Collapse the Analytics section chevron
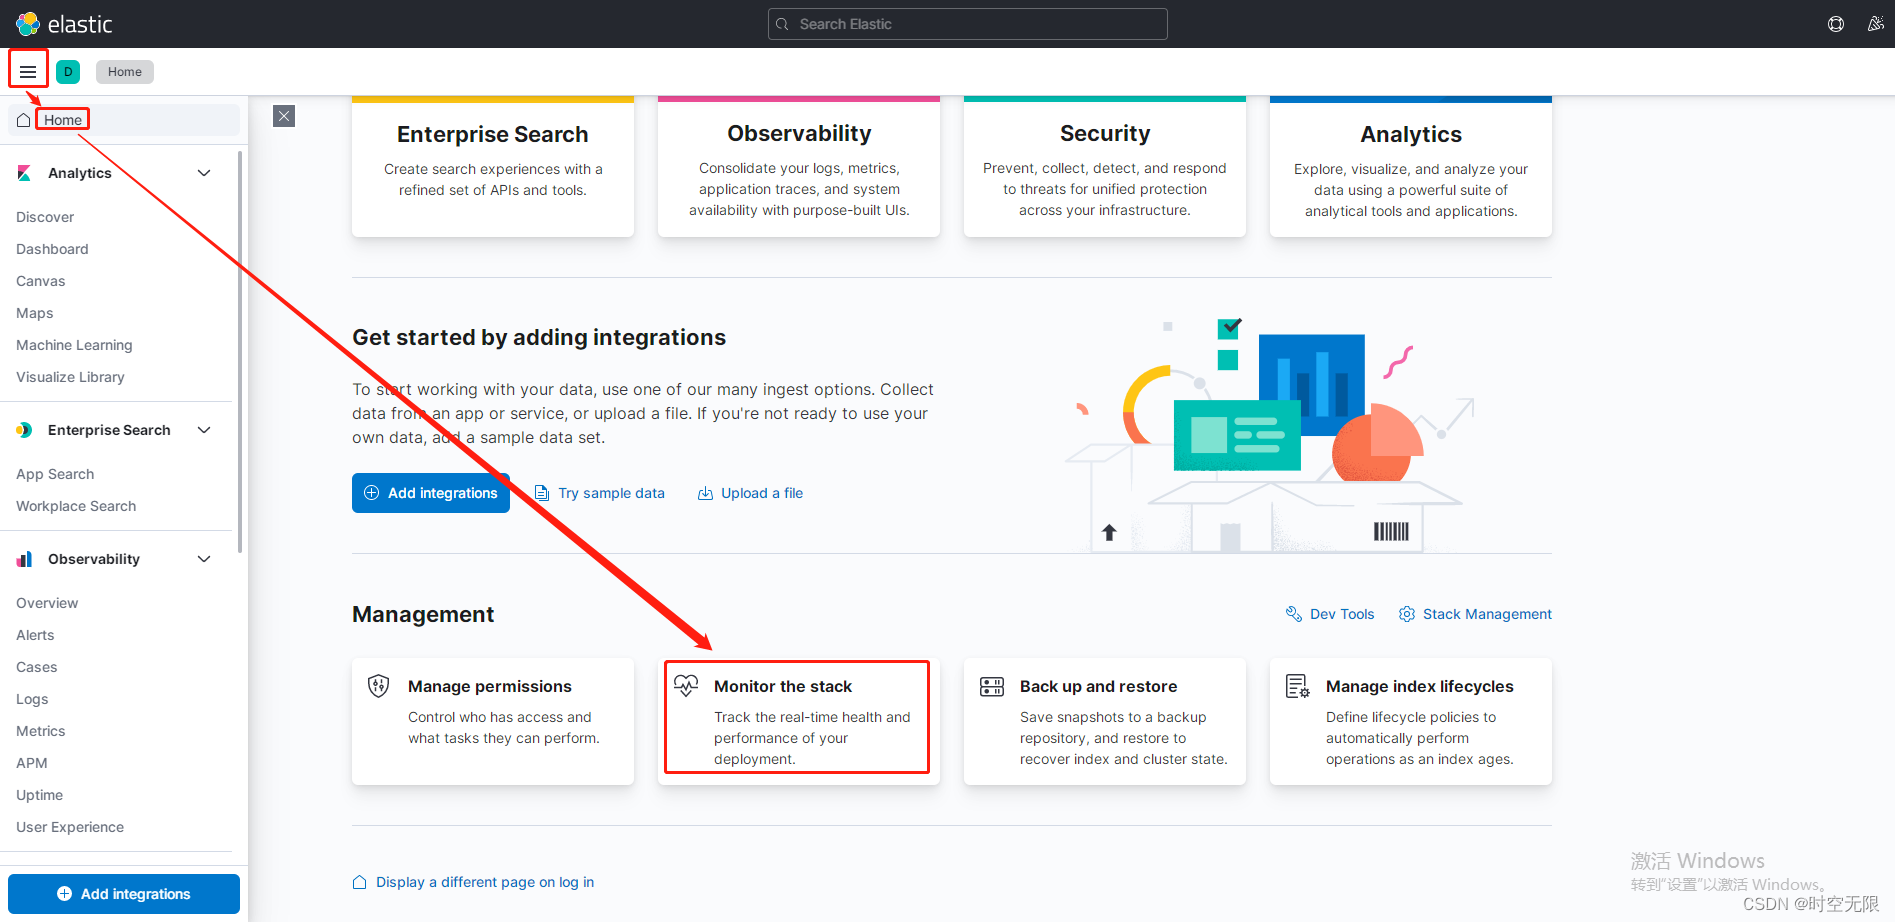 pos(204,173)
